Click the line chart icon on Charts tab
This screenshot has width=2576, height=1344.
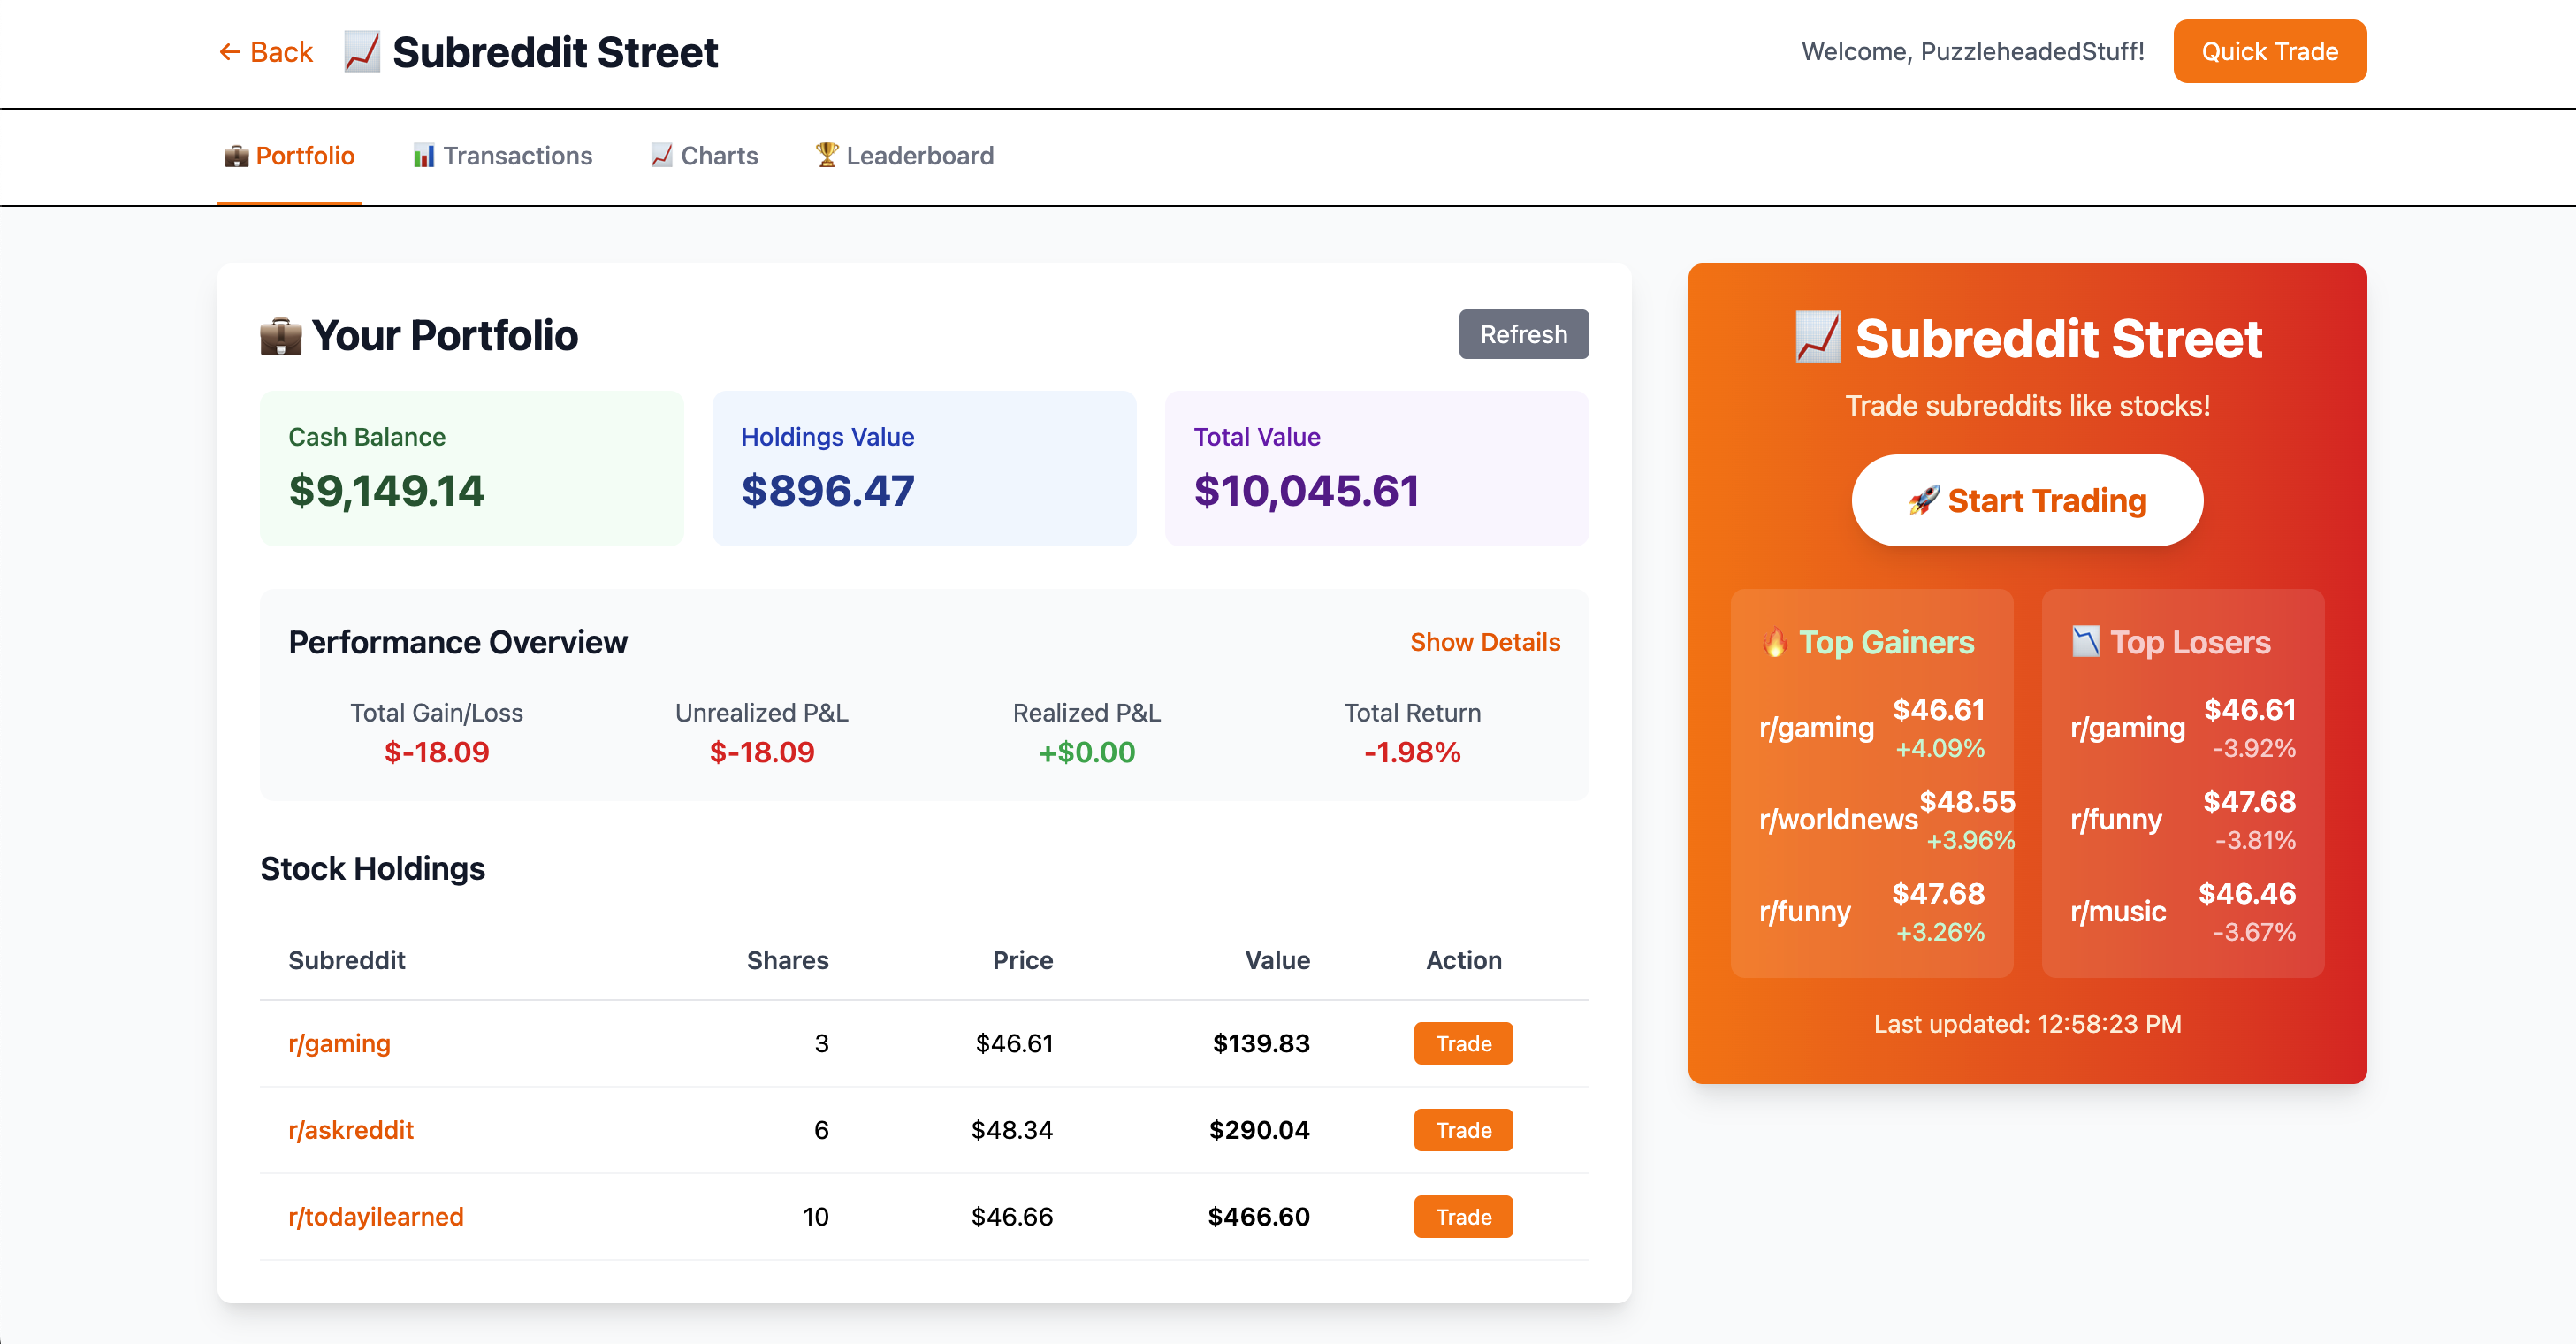point(661,156)
